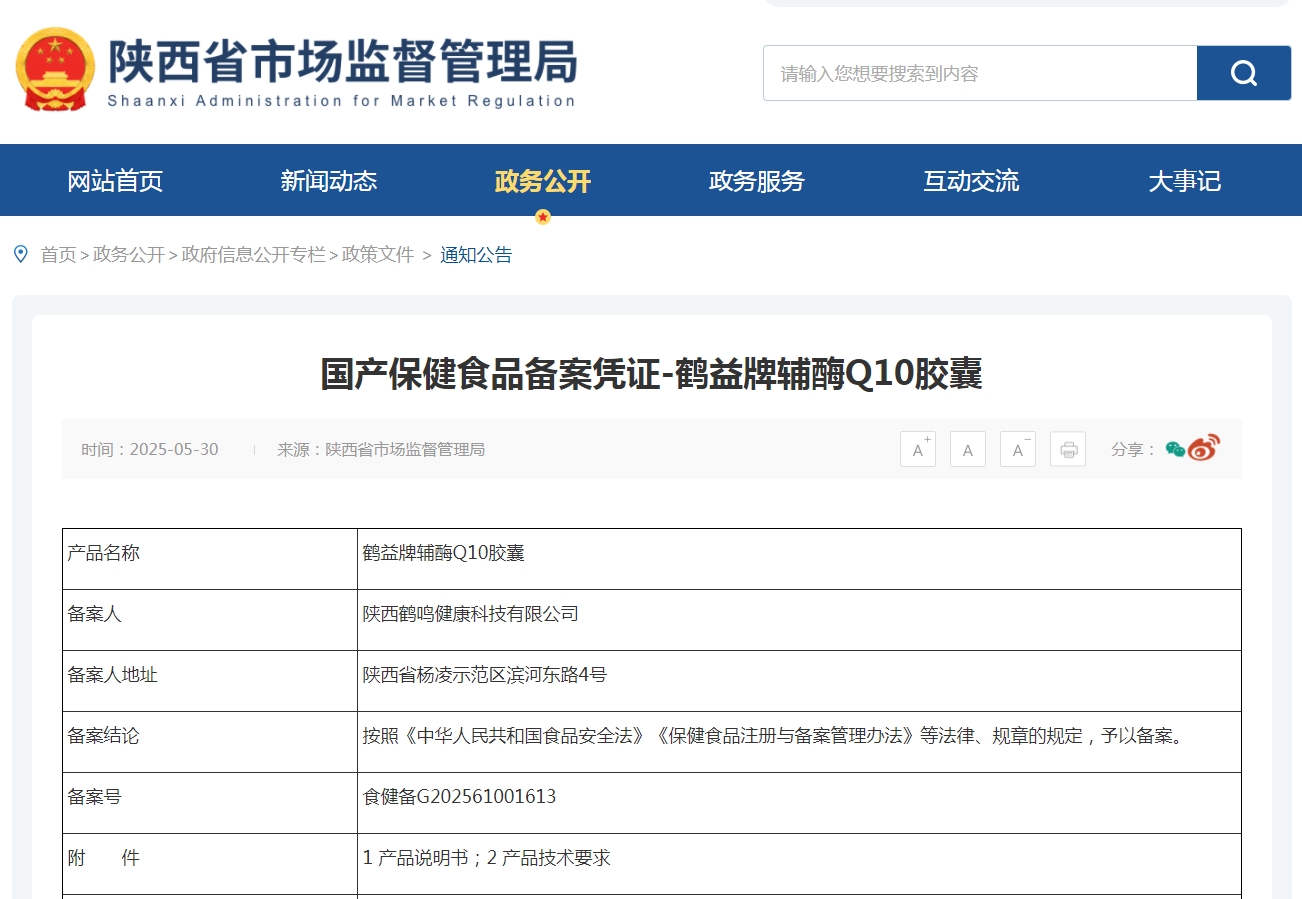The height and width of the screenshot is (899, 1302).
Task: Click the printer icon to print the page
Action: [1067, 449]
